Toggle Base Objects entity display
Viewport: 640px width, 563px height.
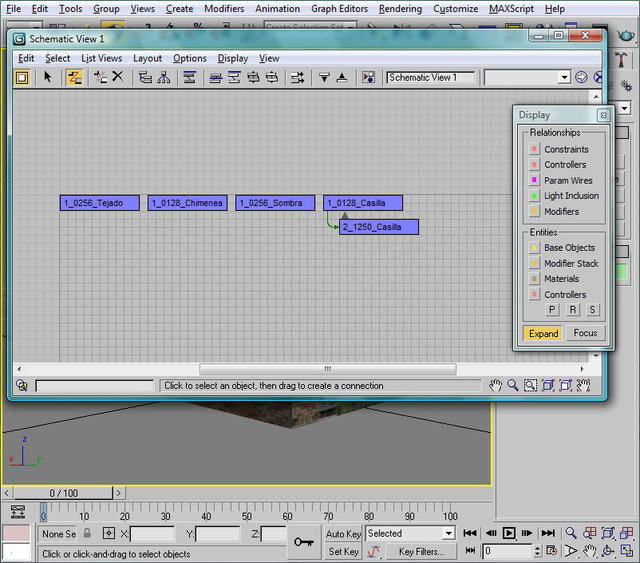click(x=535, y=247)
